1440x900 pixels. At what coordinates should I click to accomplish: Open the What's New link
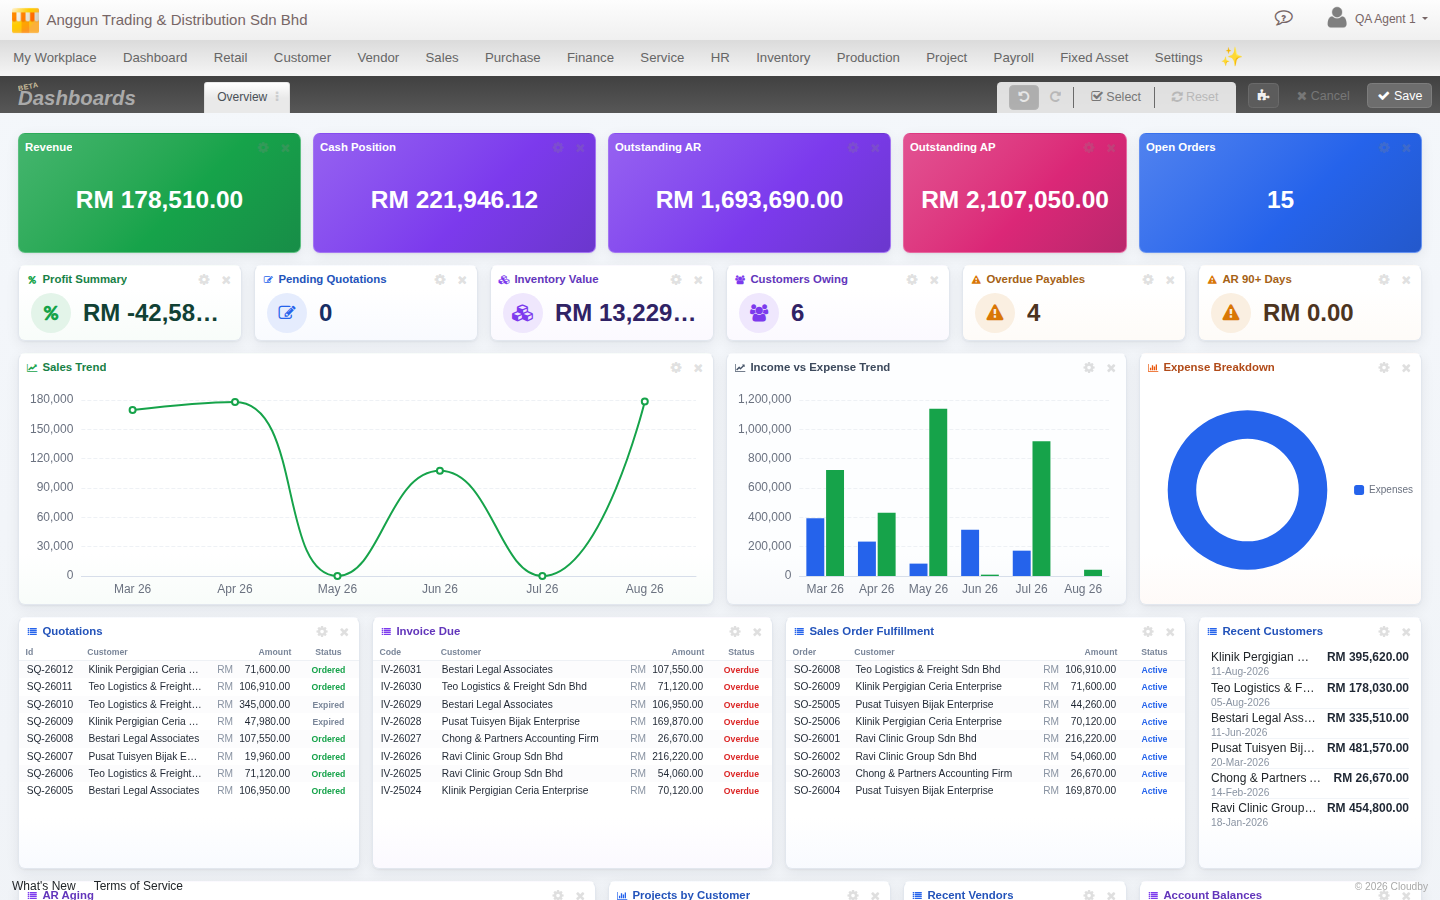44,886
